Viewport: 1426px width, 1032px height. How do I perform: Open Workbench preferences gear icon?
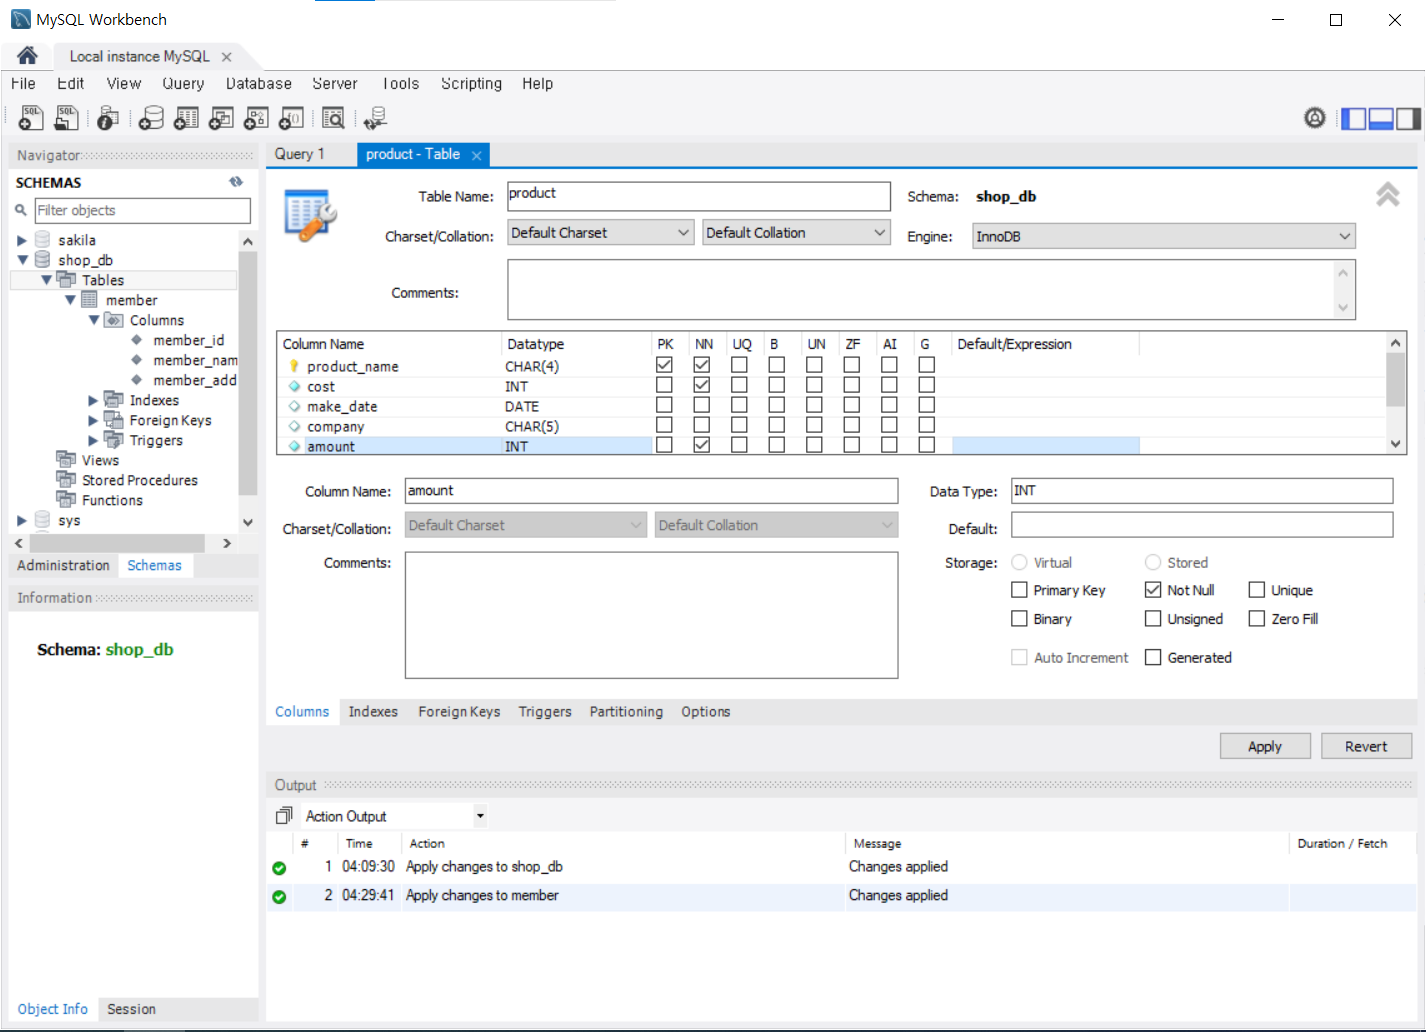pos(1315,118)
